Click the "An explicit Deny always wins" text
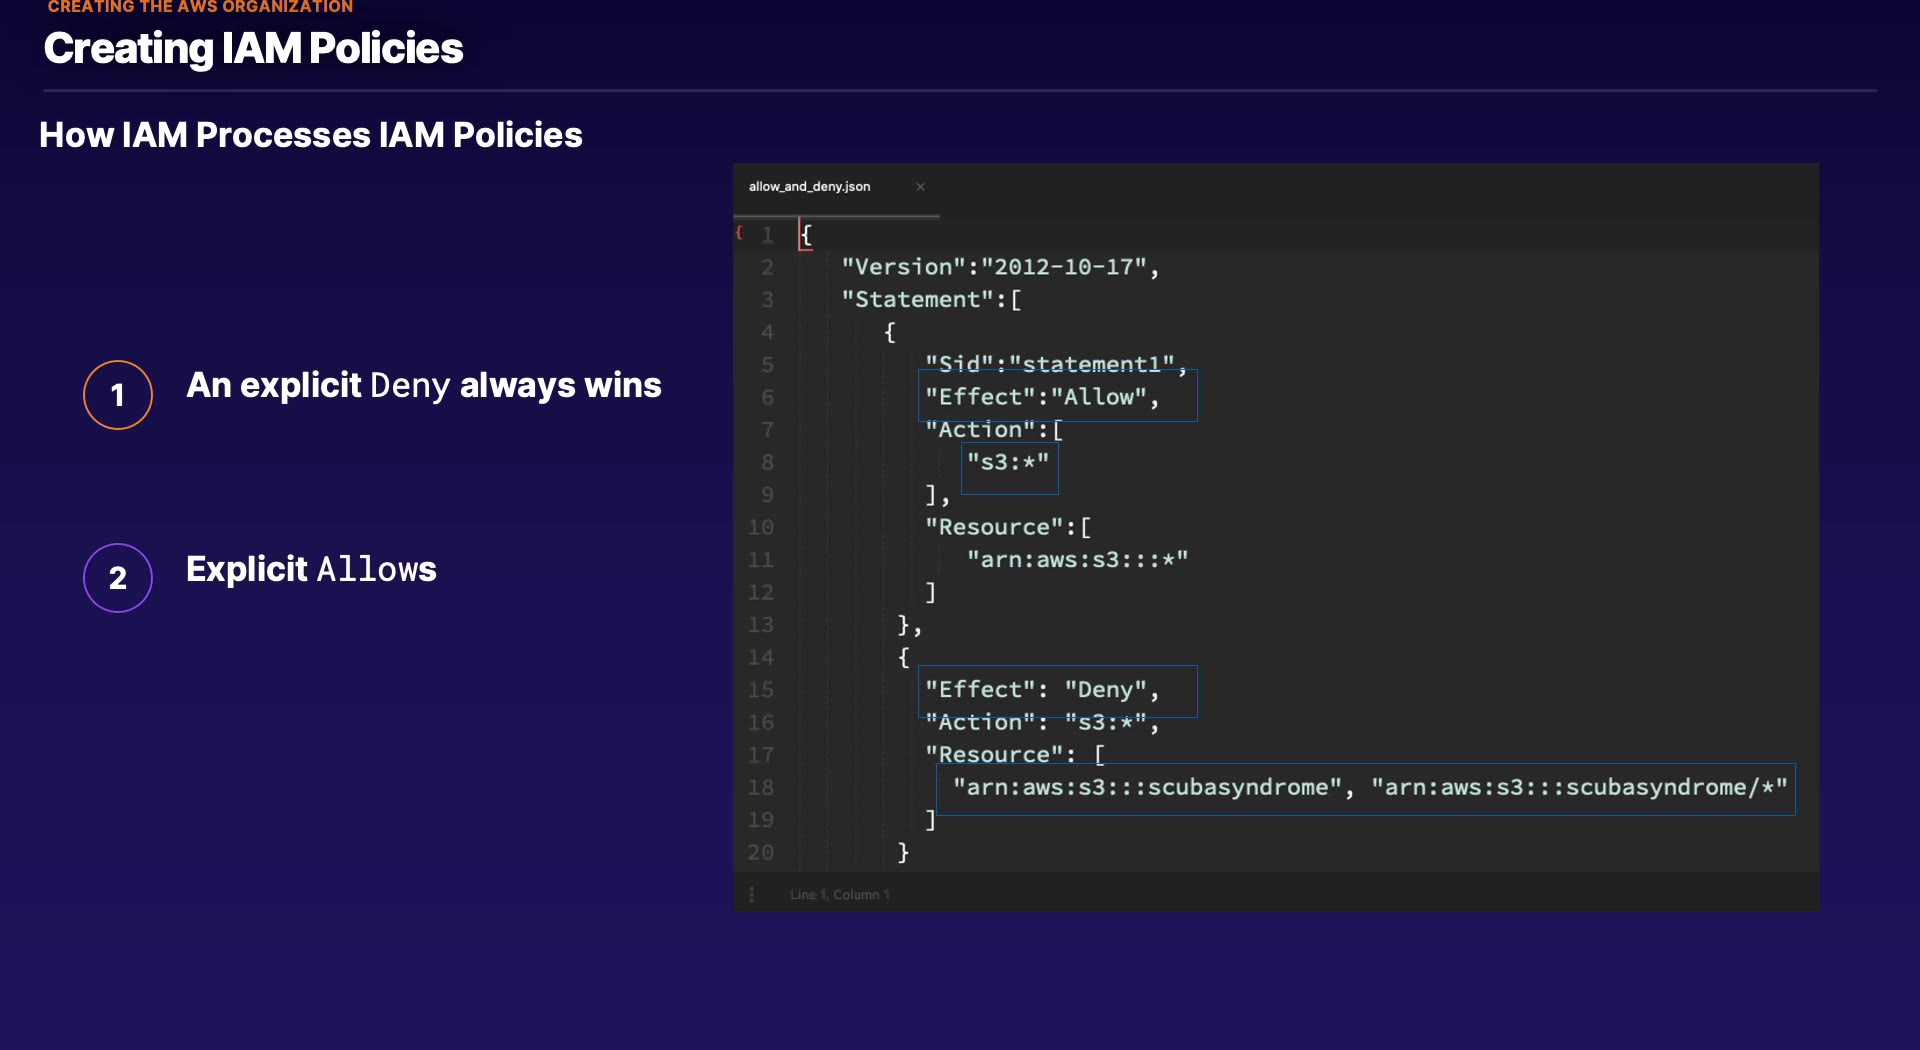The image size is (1920, 1050). pos(424,386)
